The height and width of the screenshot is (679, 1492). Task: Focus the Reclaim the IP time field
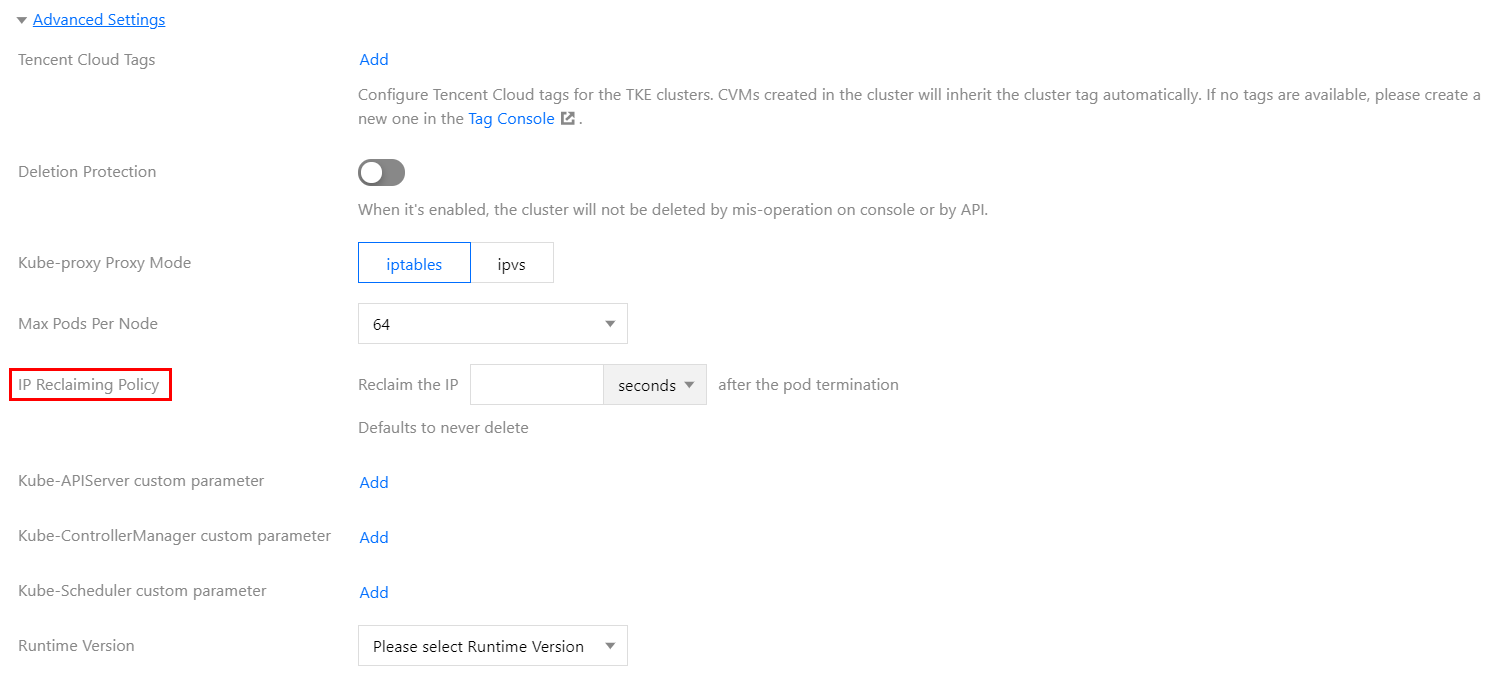tap(536, 385)
